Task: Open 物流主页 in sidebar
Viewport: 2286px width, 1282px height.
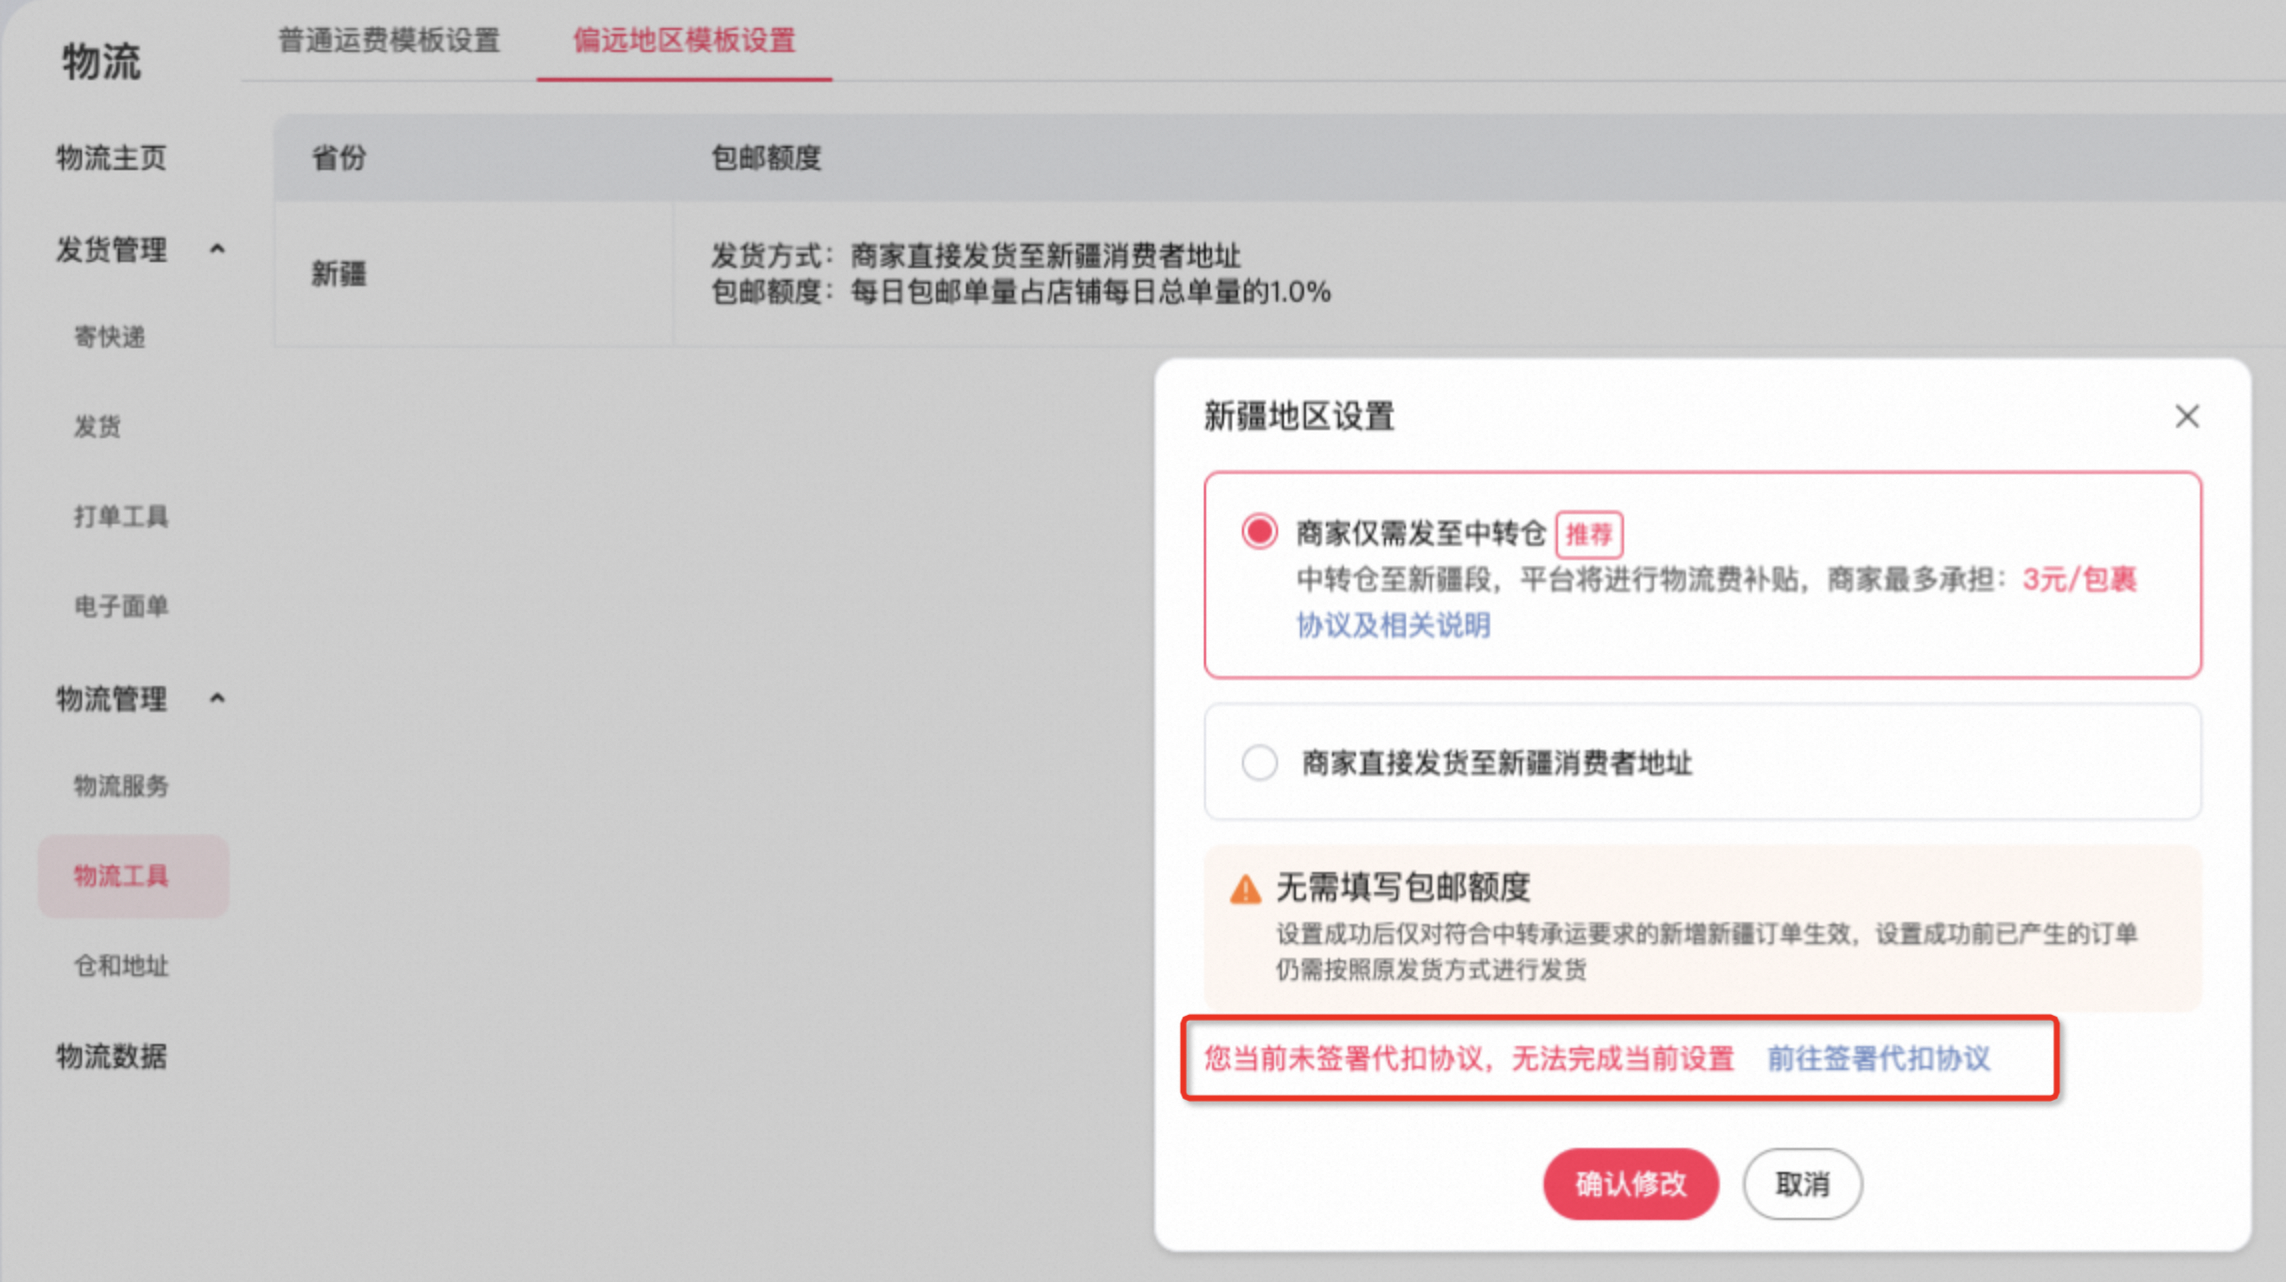Action: coord(111,157)
